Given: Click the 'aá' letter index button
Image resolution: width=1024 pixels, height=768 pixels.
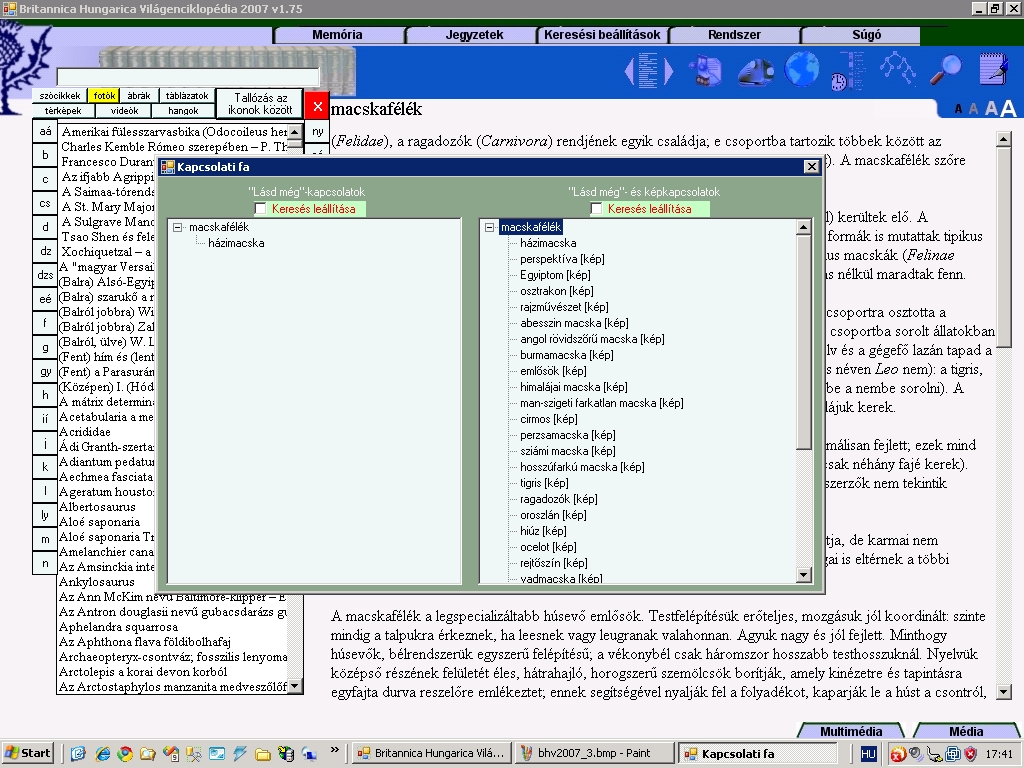Looking at the screenshot, I should [45, 131].
